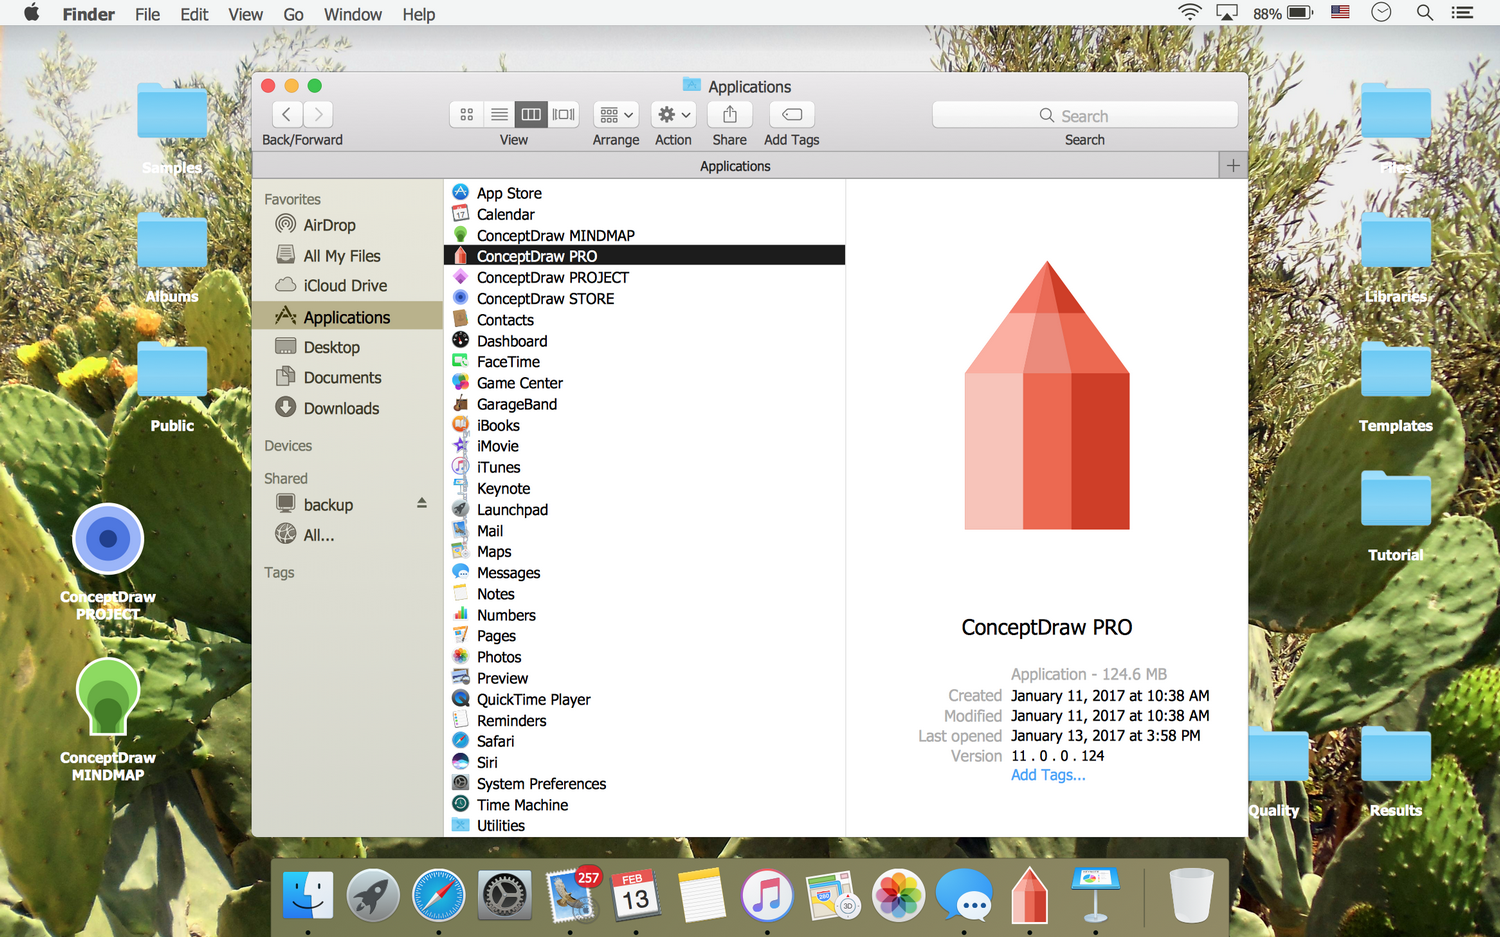The image size is (1500, 937).
Task: Select Downloads in the sidebar
Action: (x=340, y=408)
